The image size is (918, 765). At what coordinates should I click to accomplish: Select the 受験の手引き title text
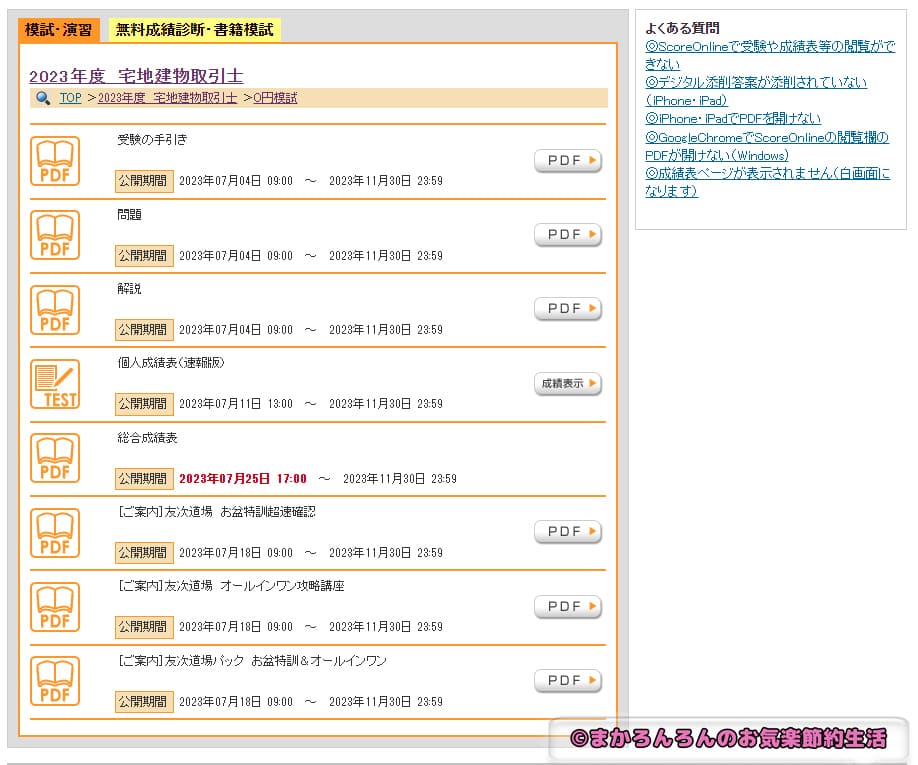click(152, 139)
